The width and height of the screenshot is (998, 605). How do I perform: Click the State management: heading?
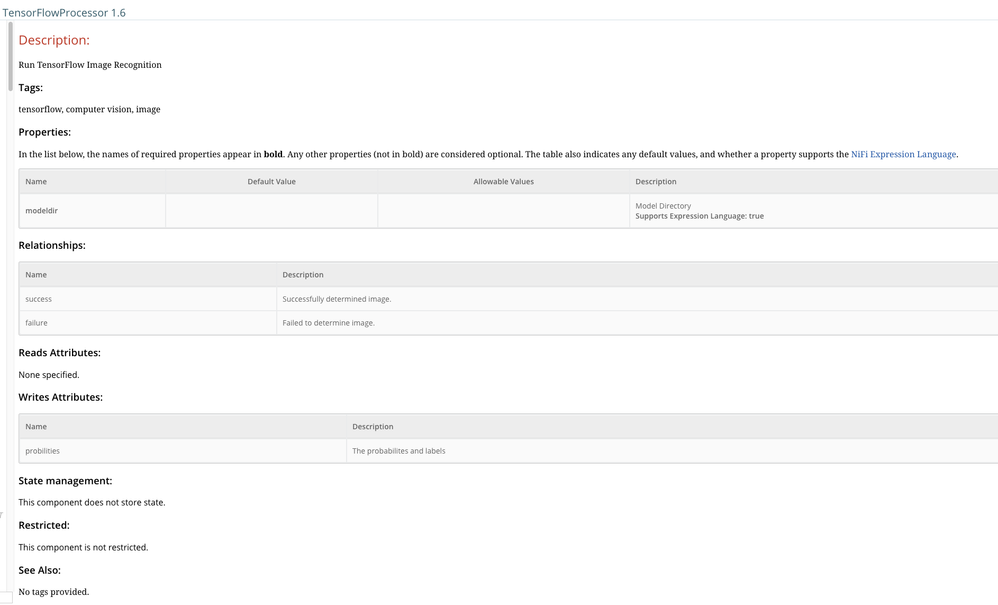click(65, 482)
